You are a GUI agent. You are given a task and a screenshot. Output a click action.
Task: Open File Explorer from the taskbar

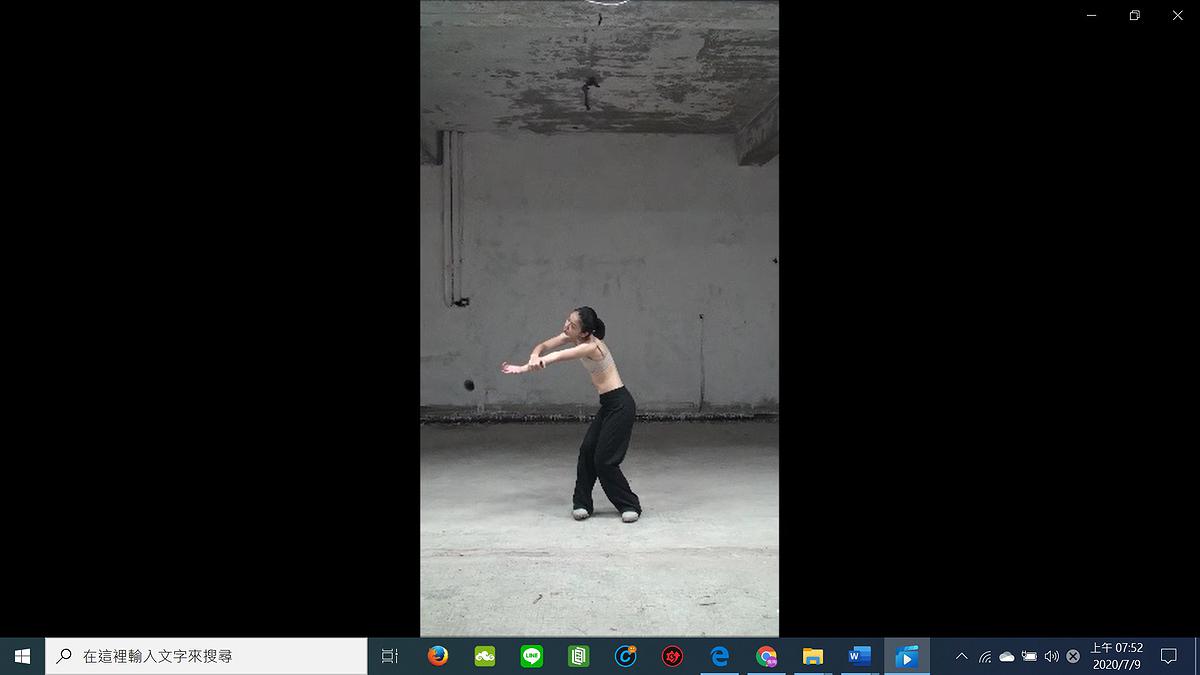pyautogui.click(x=813, y=656)
